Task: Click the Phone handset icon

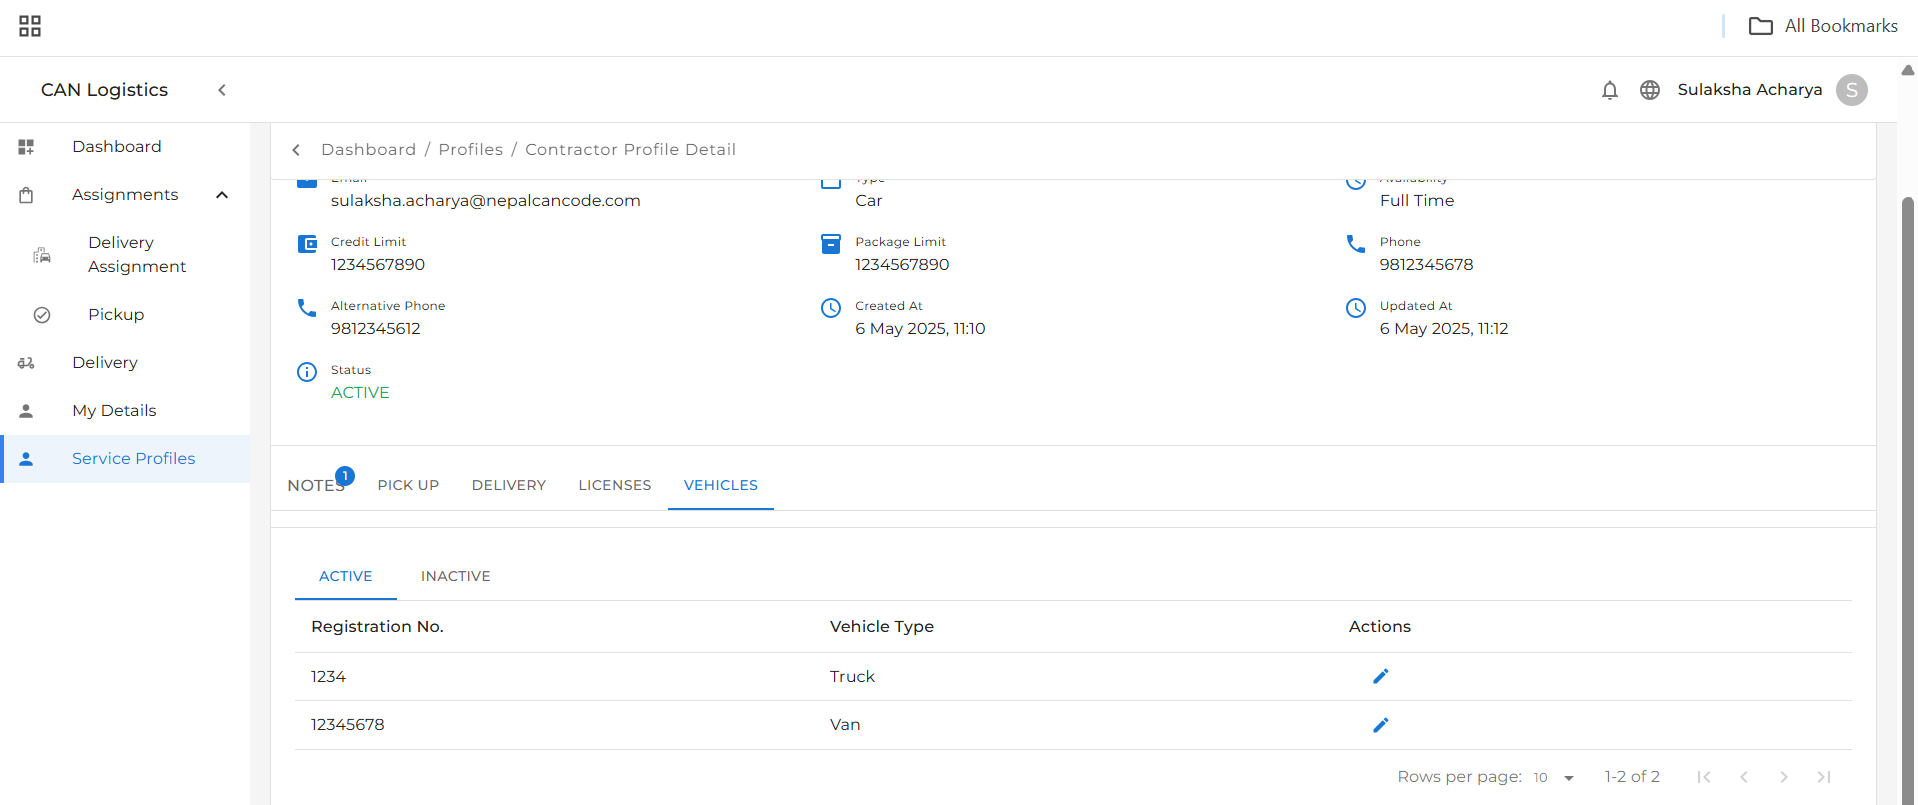Action: (1356, 244)
